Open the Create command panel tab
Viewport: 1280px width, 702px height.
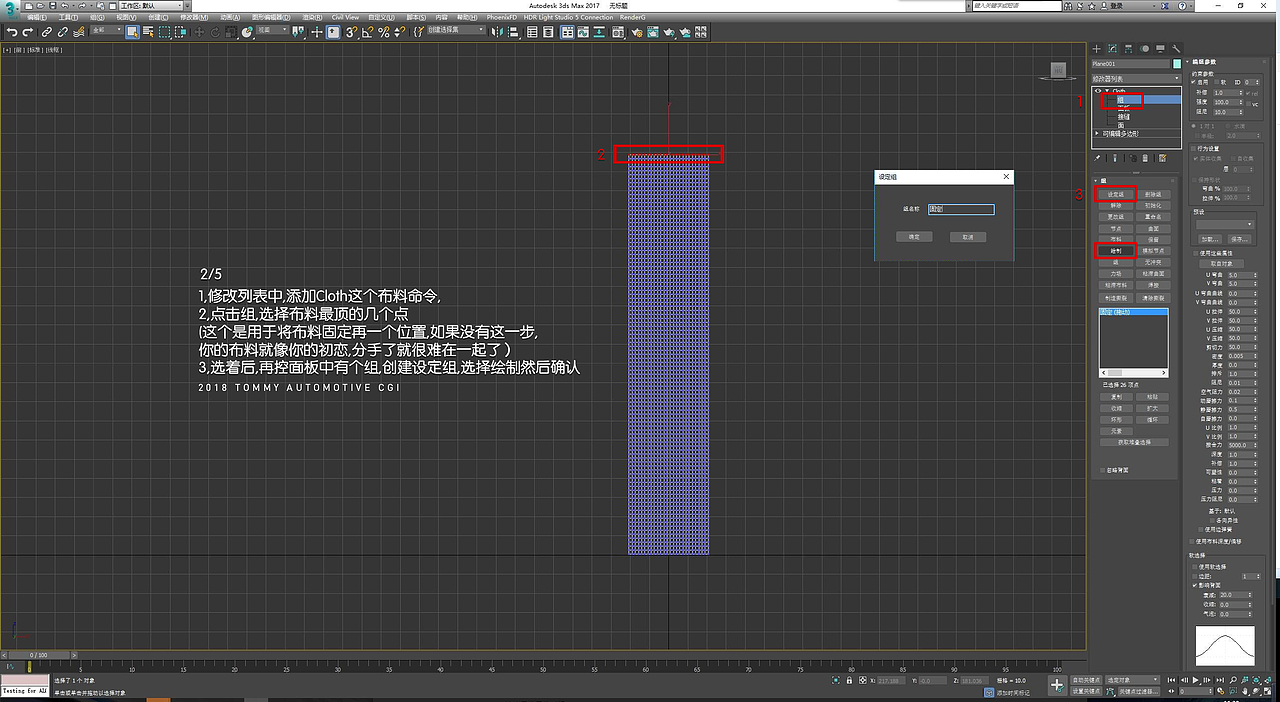pos(1097,49)
